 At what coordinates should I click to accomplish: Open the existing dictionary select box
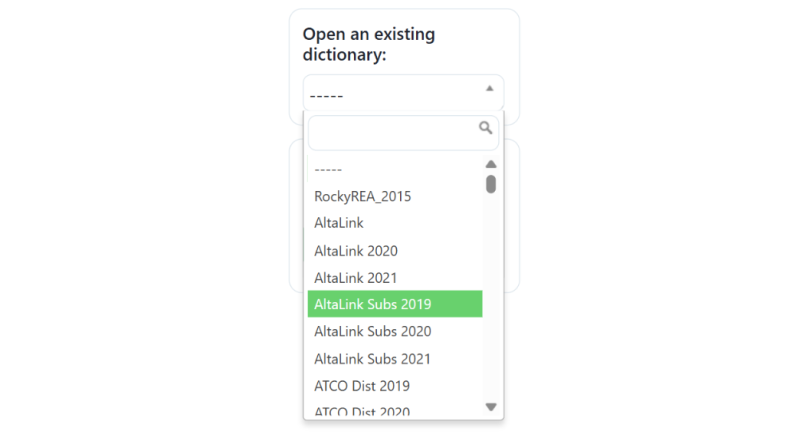coord(403,93)
